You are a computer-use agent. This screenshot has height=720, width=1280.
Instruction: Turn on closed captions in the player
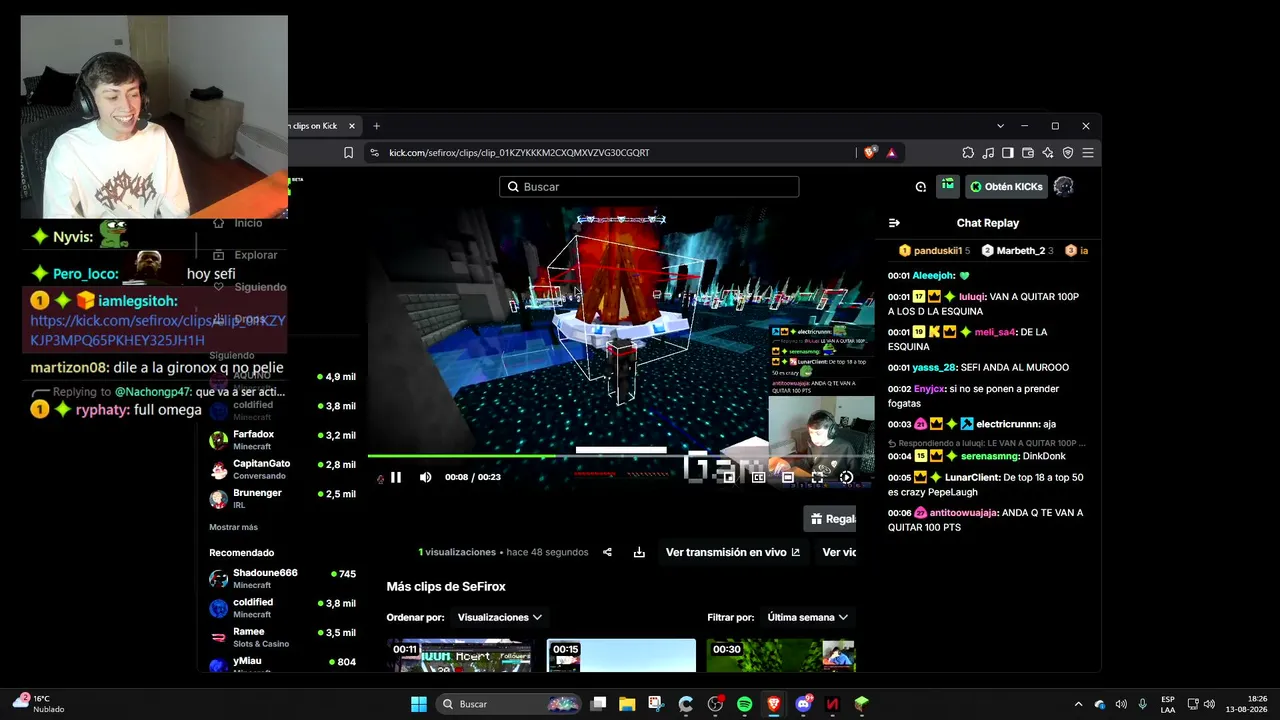(758, 478)
